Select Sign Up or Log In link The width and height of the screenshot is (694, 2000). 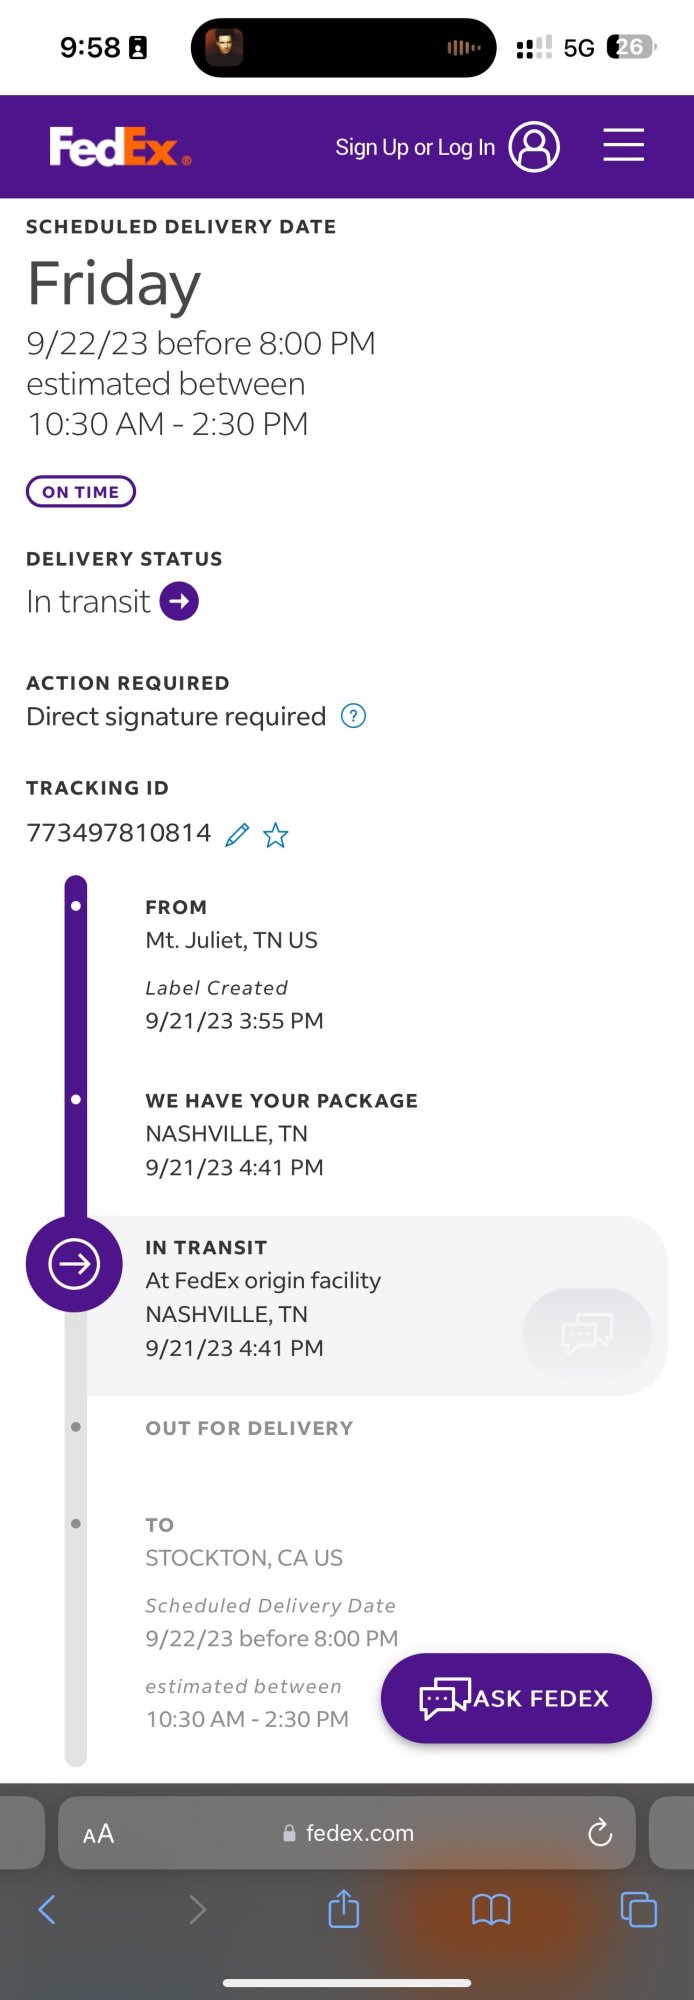pyautogui.click(x=415, y=147)
